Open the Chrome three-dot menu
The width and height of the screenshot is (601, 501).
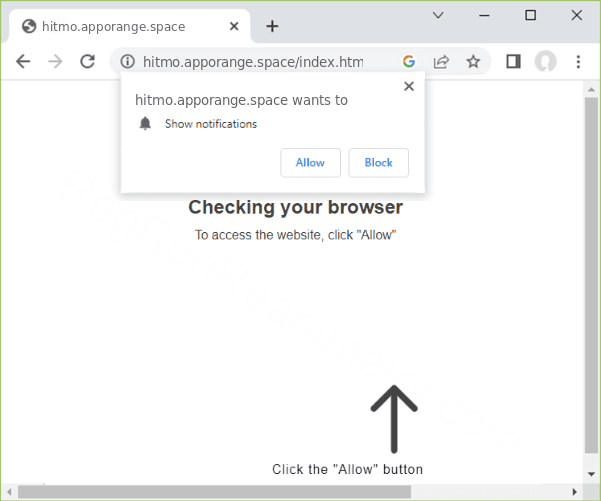coord(578,61)
